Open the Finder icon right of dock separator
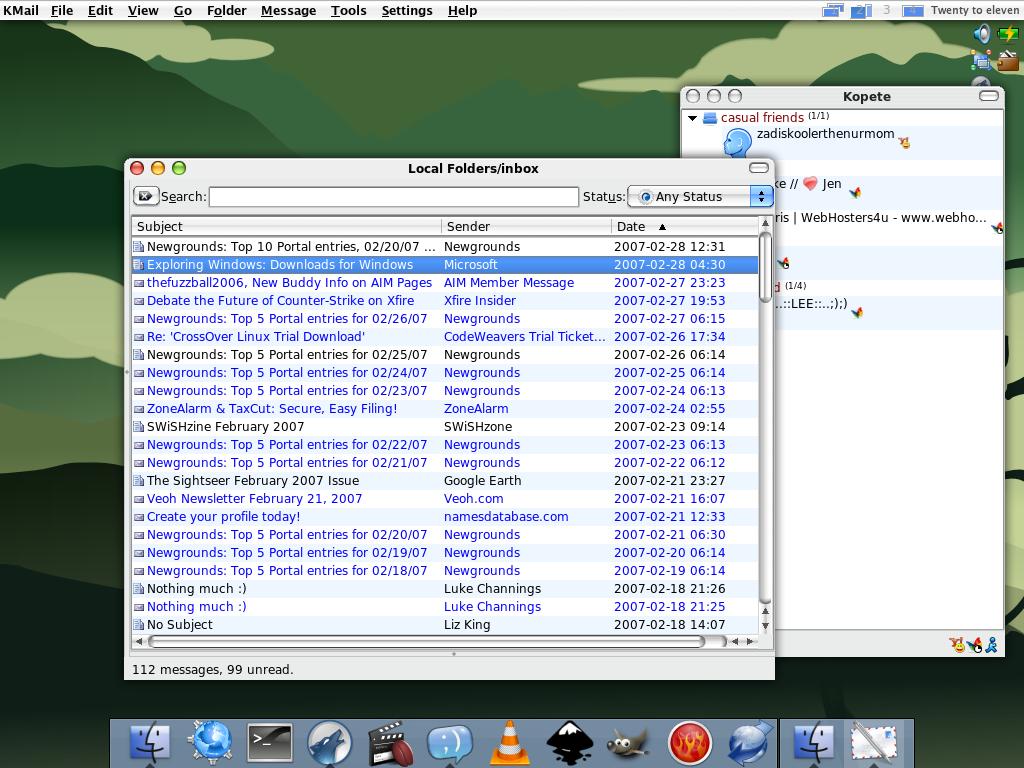 tap(813, 743)
